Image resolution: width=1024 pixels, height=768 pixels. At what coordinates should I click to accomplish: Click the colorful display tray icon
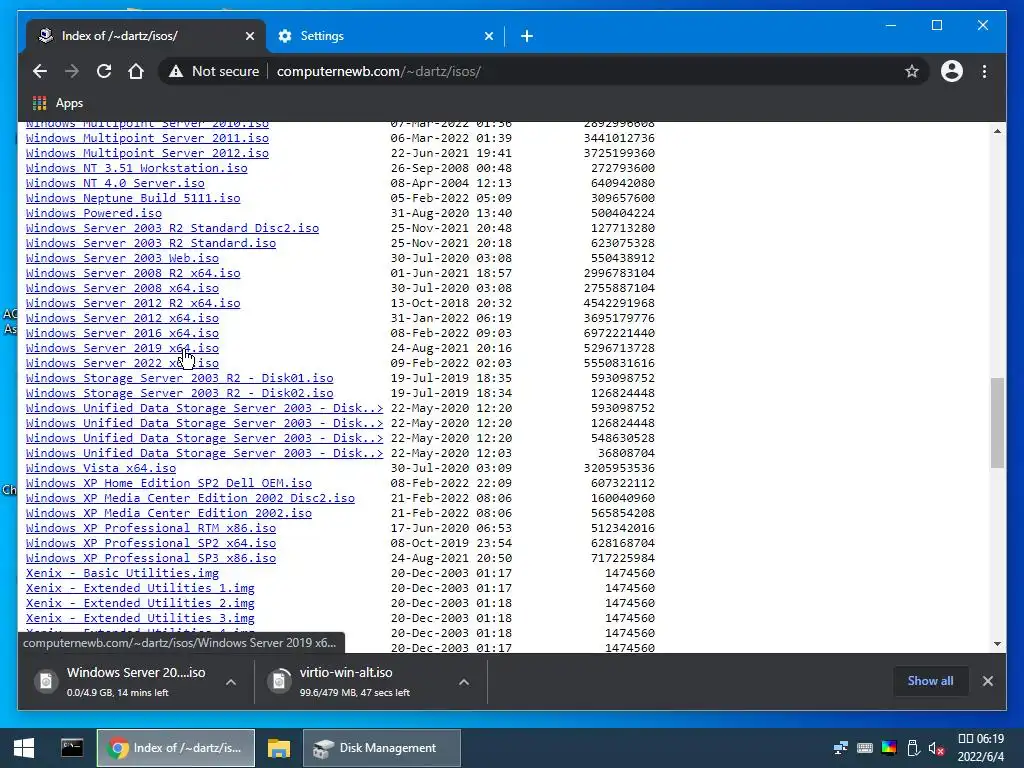pyautogui.click(x=889, y=748)
